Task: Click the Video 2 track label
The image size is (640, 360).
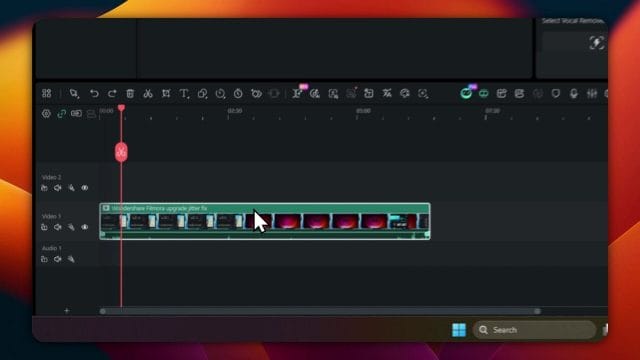Action: click(51, 177)
